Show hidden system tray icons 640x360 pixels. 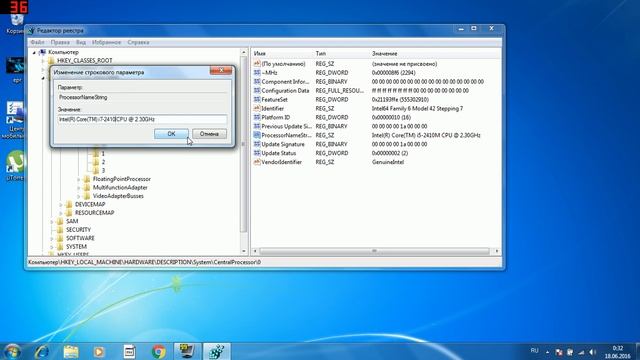coord(547,352)
